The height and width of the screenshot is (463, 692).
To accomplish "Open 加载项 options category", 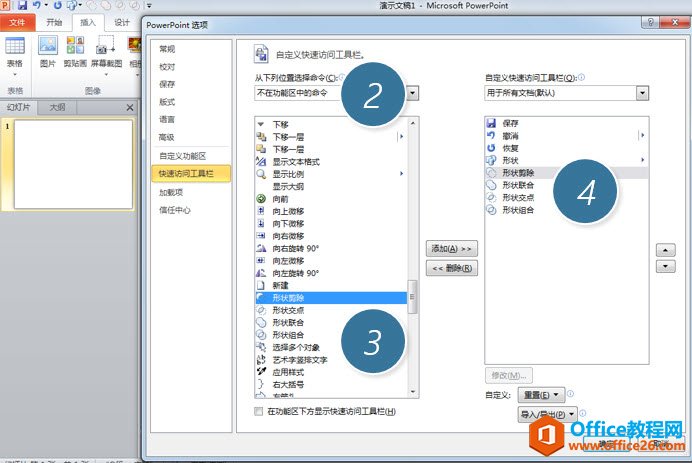I will [191, 192].
